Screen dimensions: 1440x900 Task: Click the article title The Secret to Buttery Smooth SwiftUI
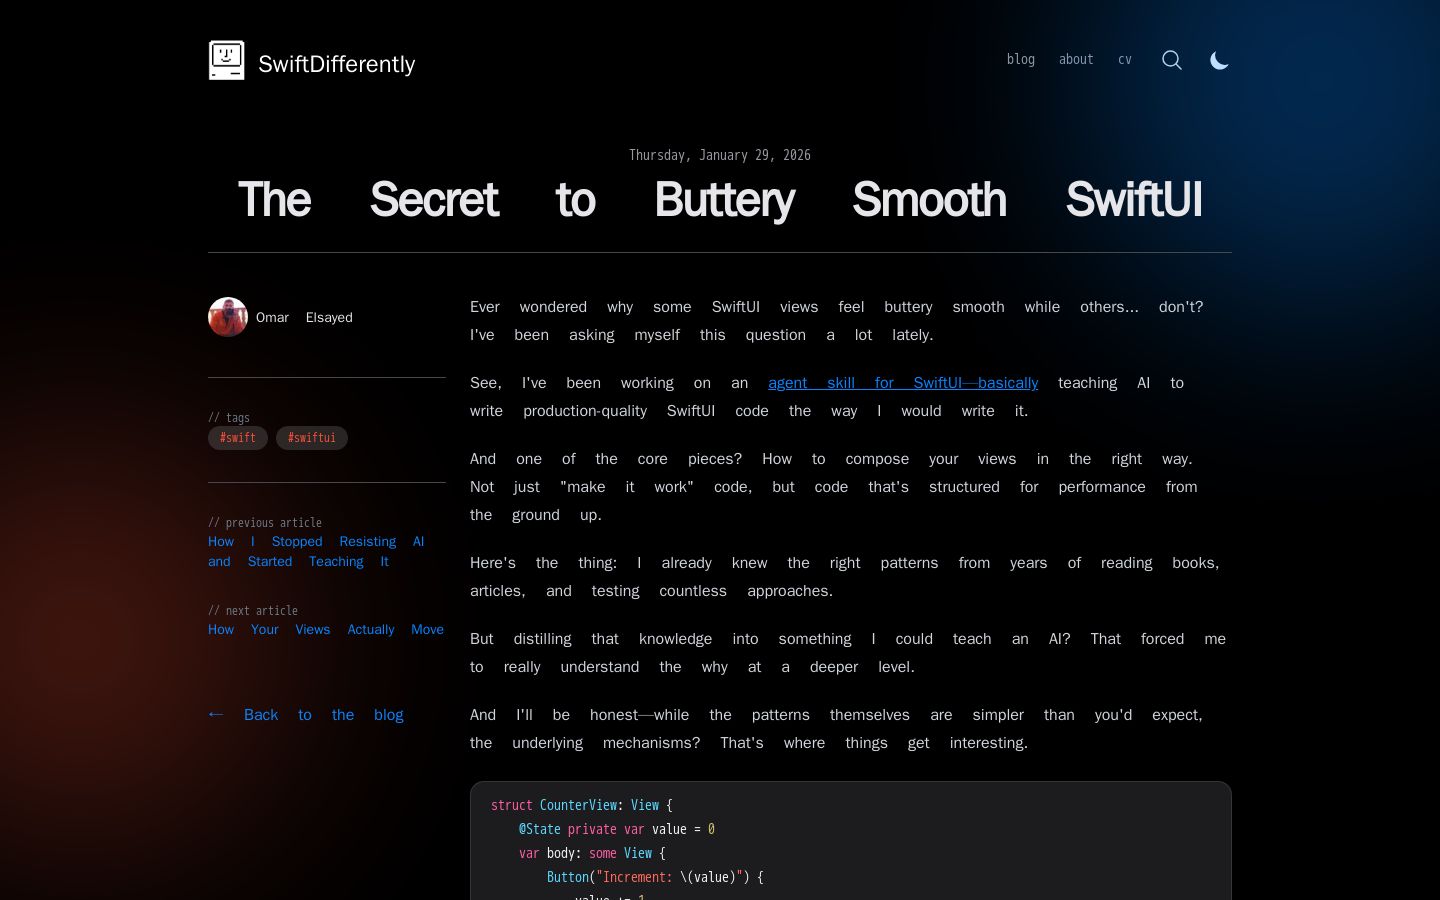point(720,200)
